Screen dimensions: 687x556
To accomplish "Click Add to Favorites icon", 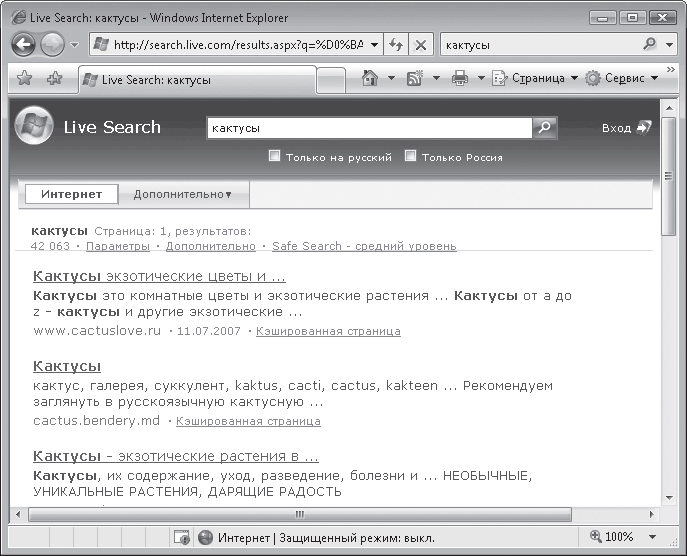I will (x=55, y=78).
